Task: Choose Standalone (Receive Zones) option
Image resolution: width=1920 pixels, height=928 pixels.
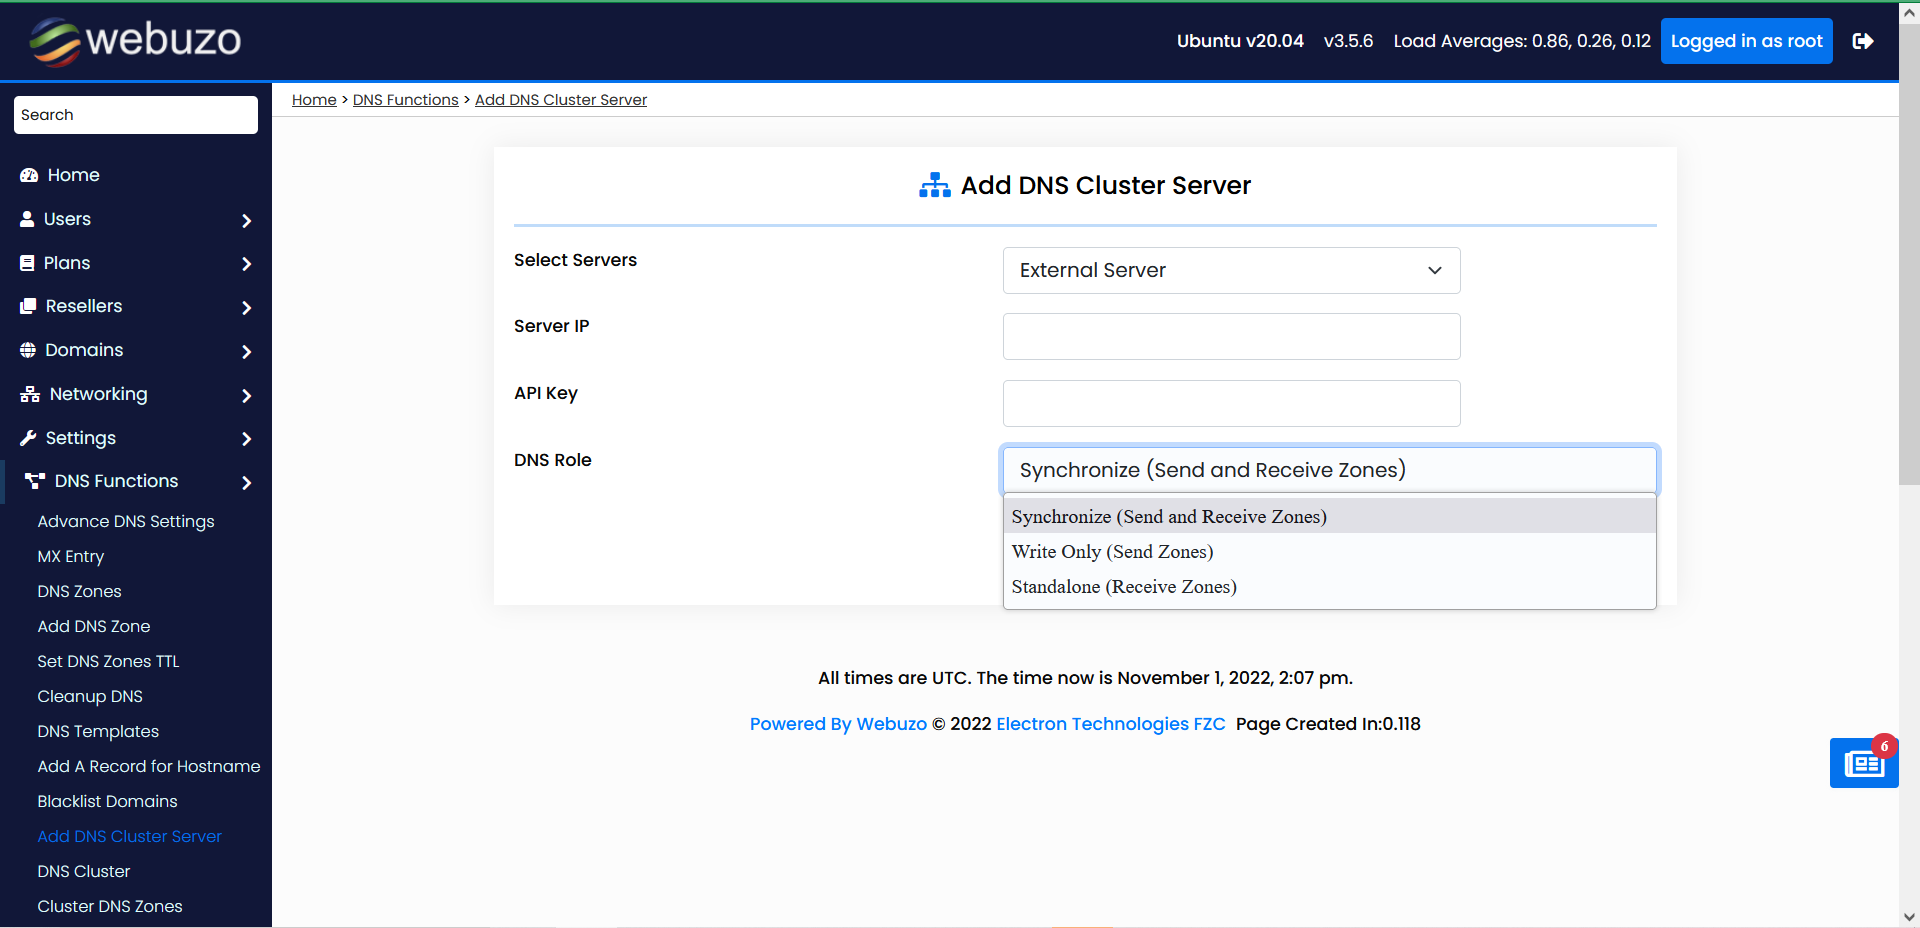Action: pos(1124,587)
